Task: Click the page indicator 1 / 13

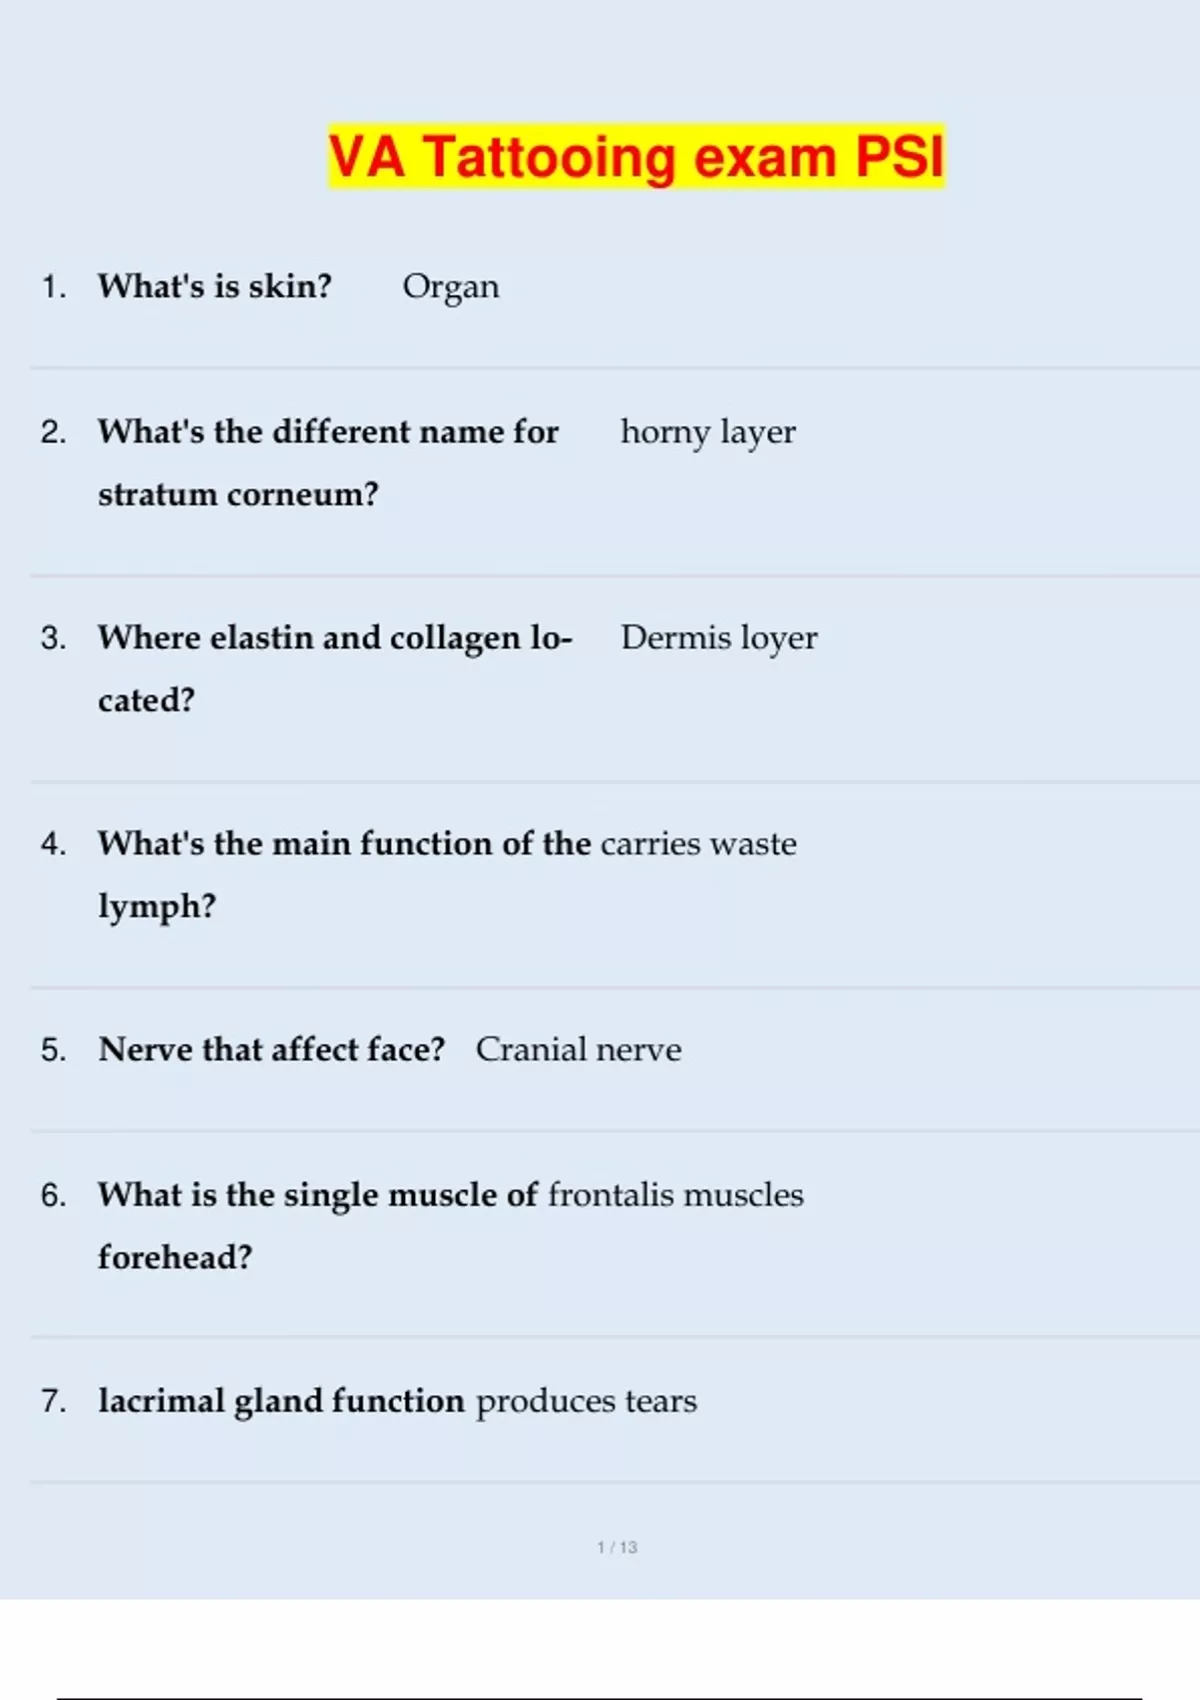Action: click(617, 1547)
